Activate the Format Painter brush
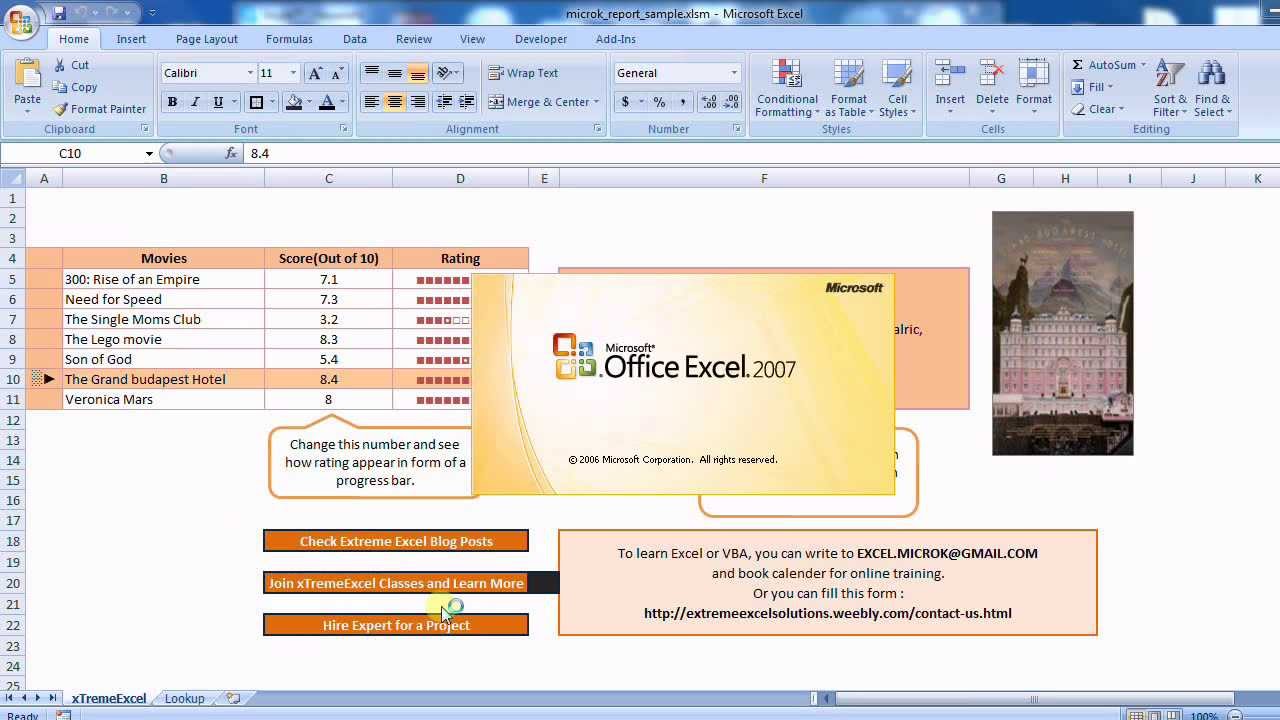Screen dimensions: 1280x720 pos(60,109)
